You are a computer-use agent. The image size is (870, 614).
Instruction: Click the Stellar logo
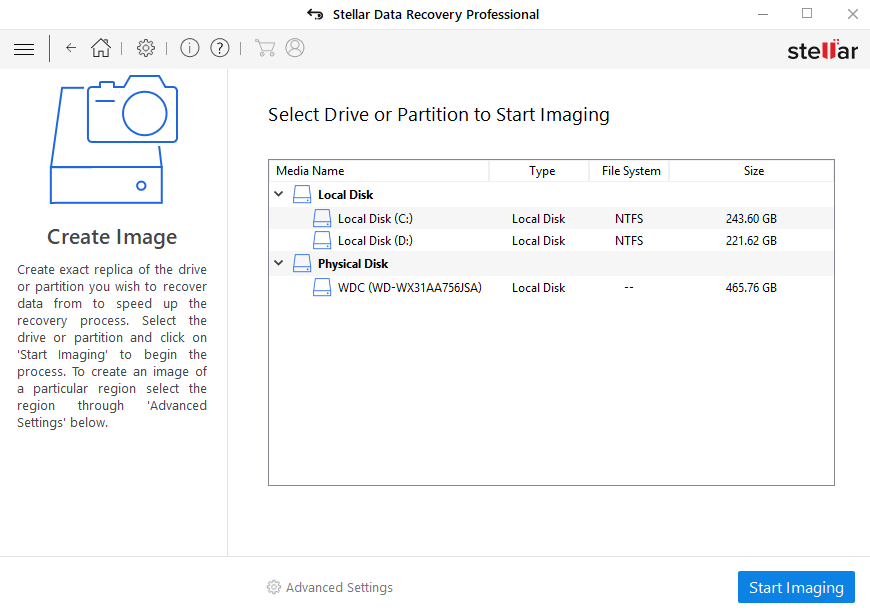[822, 50]
